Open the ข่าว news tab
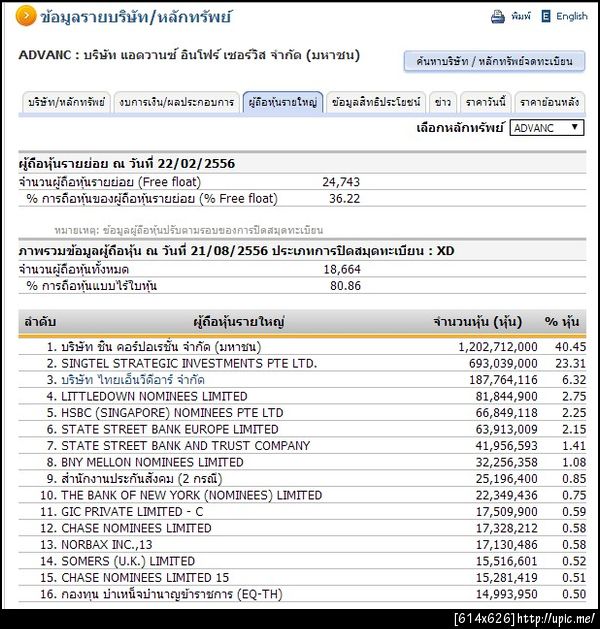Screen dimensions: 600x629 443,103
